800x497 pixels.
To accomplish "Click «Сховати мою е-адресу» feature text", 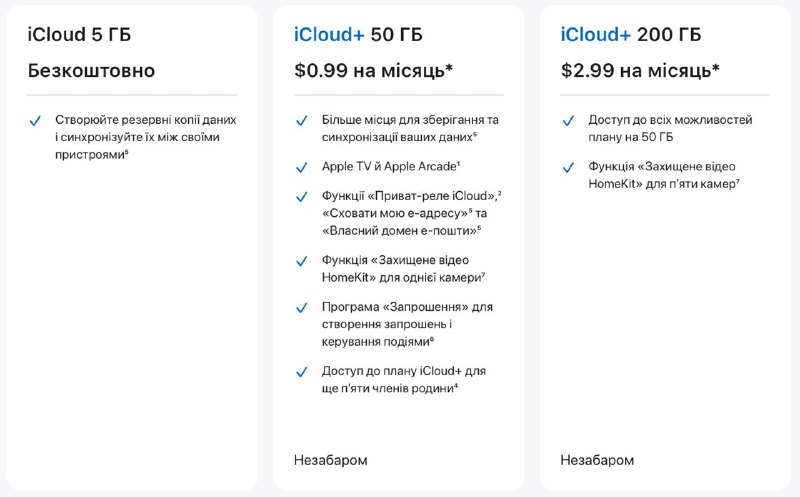I will [397, 213].
